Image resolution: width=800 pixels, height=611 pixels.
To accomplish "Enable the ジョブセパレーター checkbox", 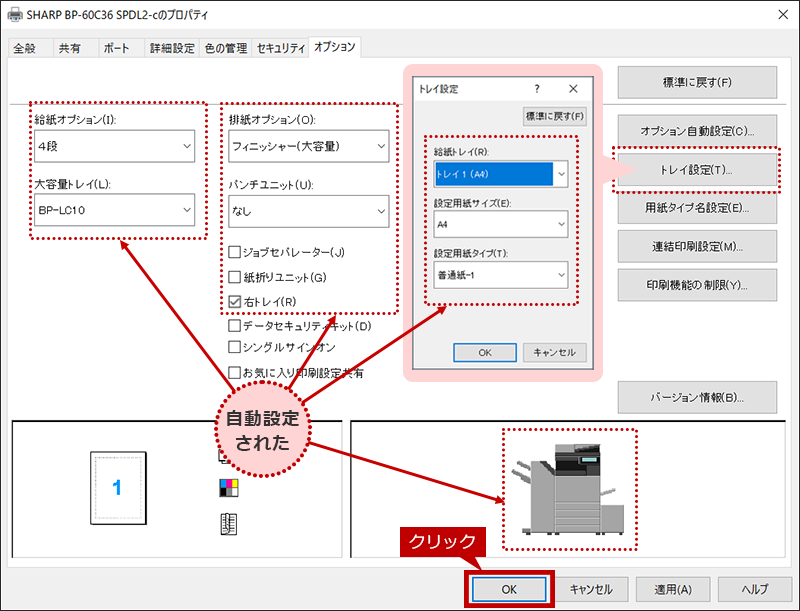I will click(235, 252).
